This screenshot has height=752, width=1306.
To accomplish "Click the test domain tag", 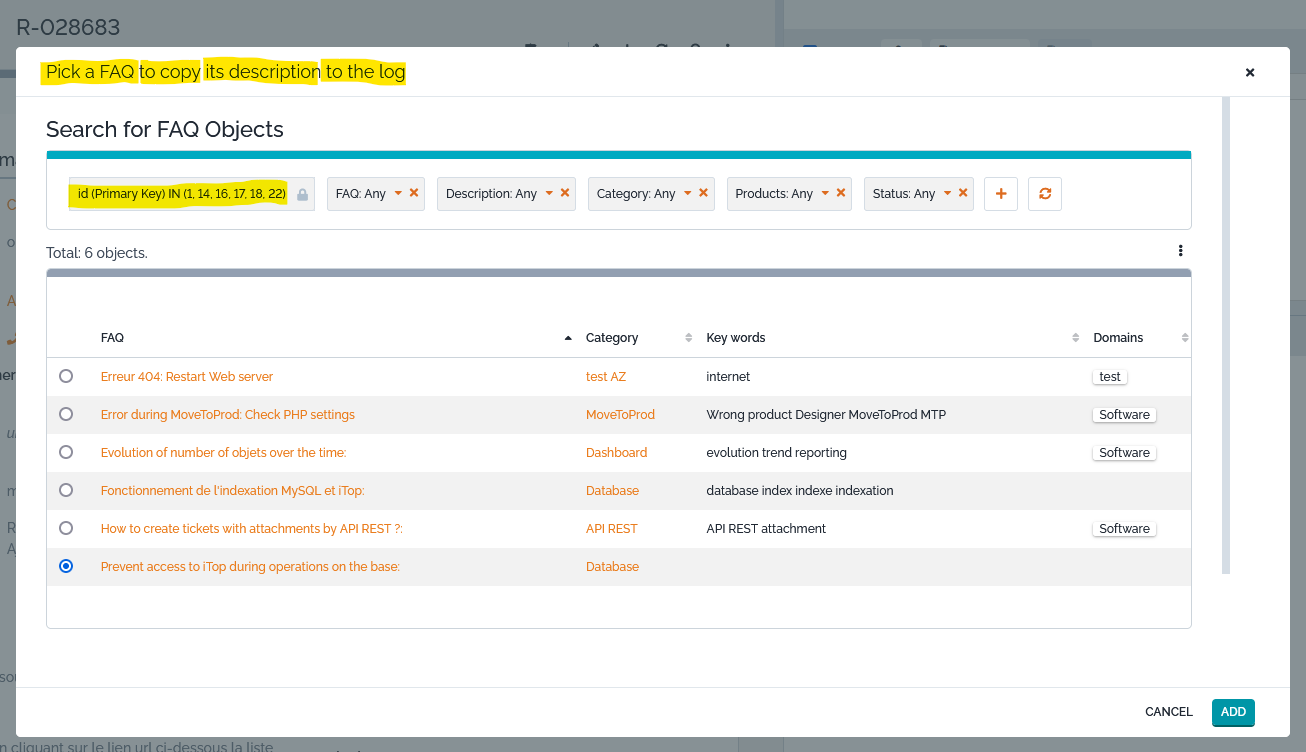I will click(1110, 377).
